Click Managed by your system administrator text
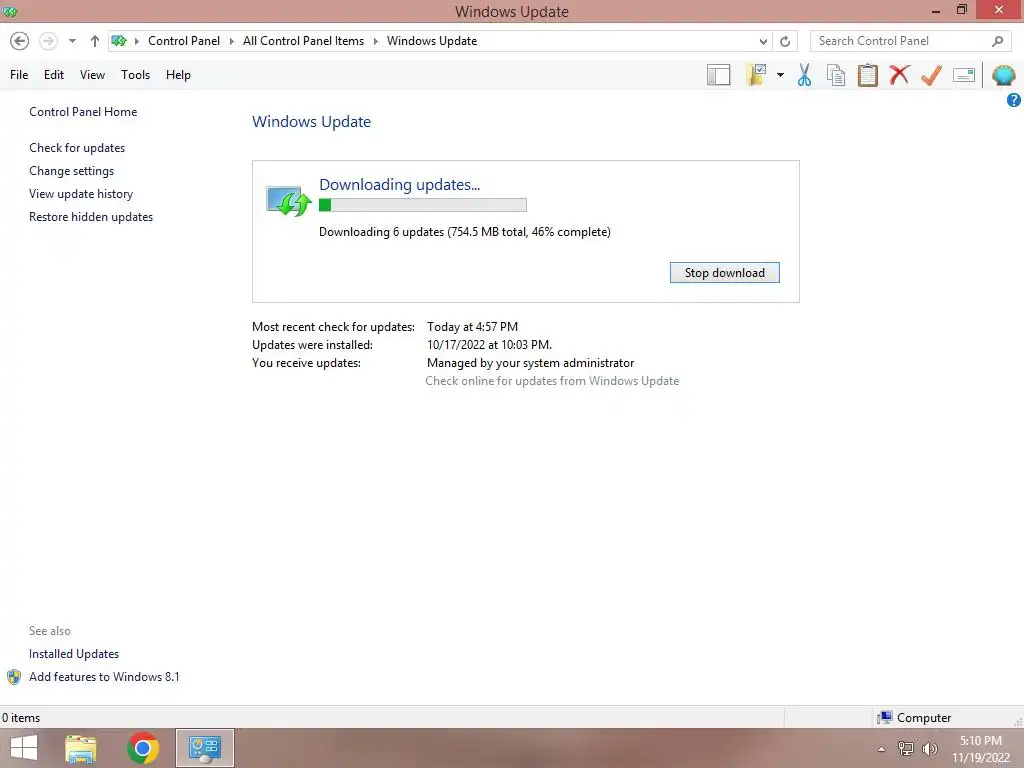The image size is (1024, 768). 530,362
